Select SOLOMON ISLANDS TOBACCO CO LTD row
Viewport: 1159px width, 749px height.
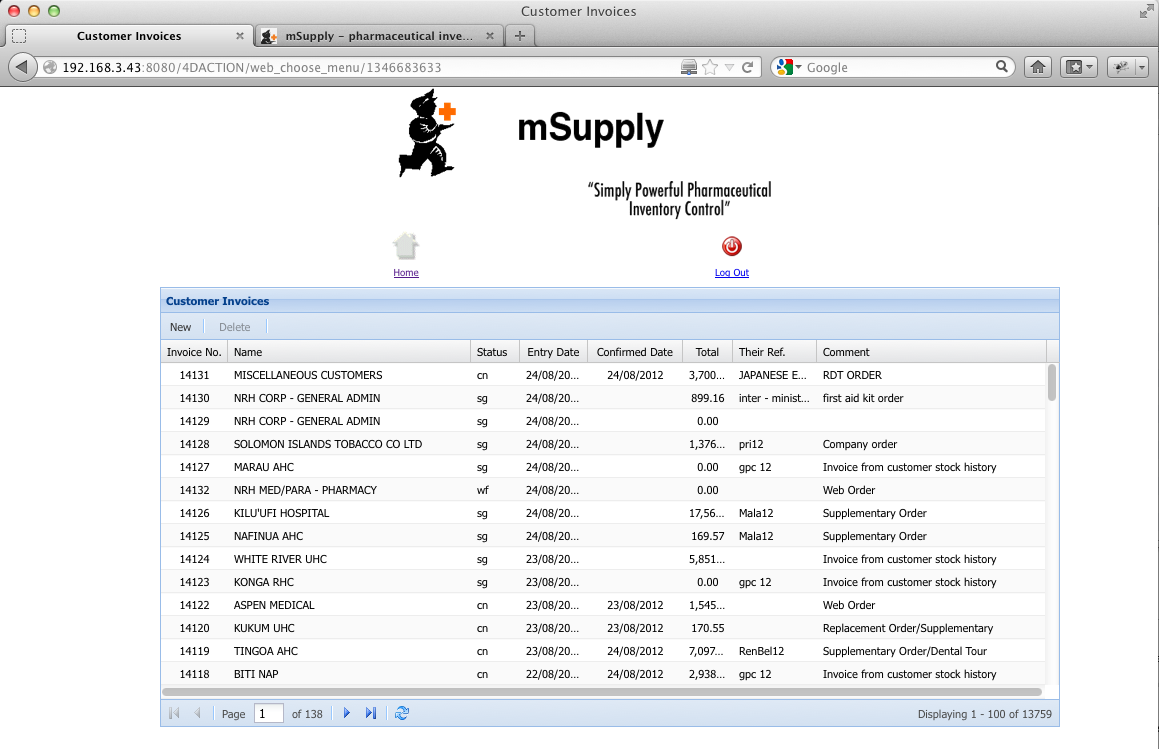click(x=603, y=444)
